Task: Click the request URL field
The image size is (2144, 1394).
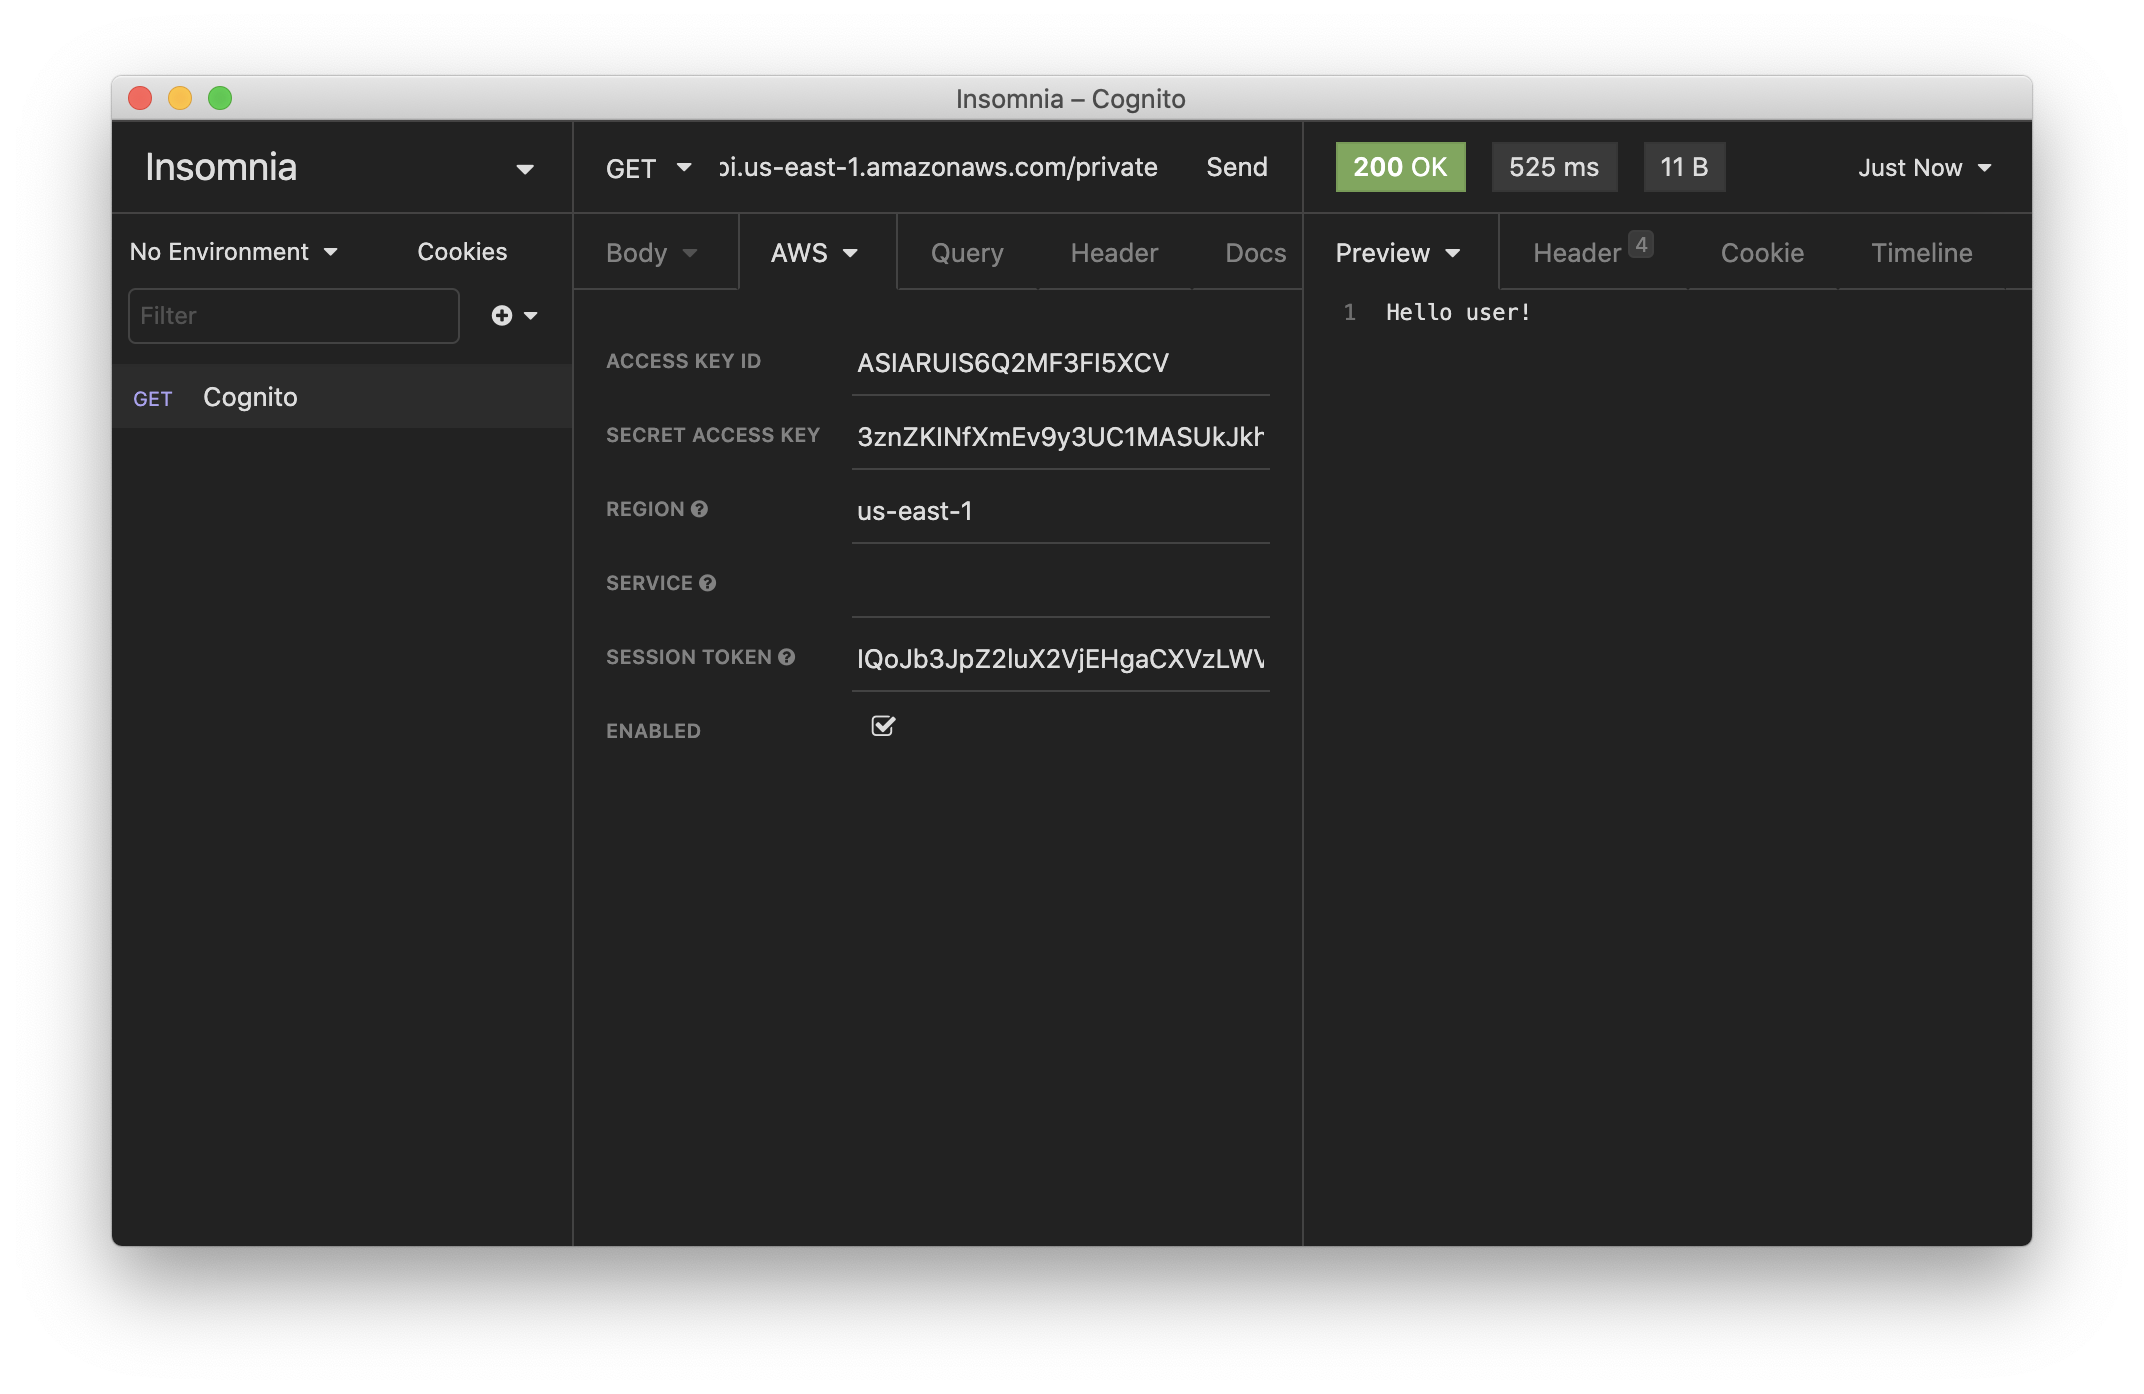Action: coord(938,167)
